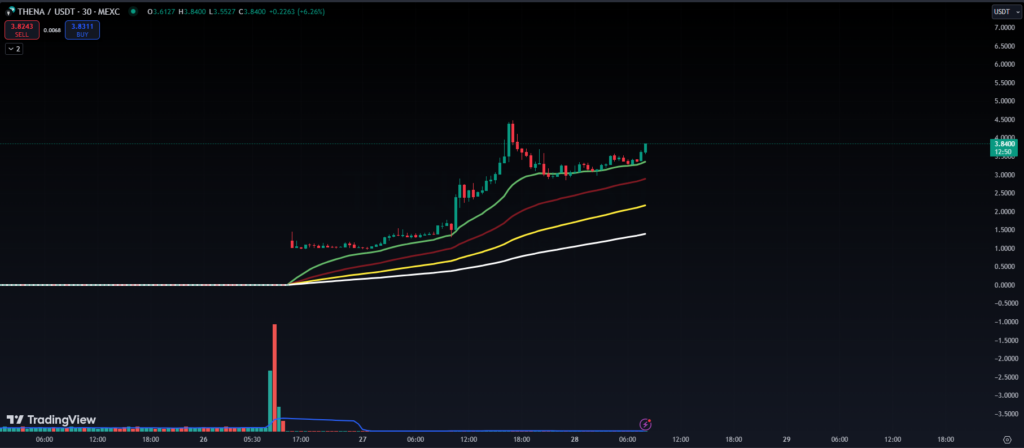Expand the collapsed indicators legend showing 2
The width and height of the screenshot is (1024, 448).
point(14,48)
